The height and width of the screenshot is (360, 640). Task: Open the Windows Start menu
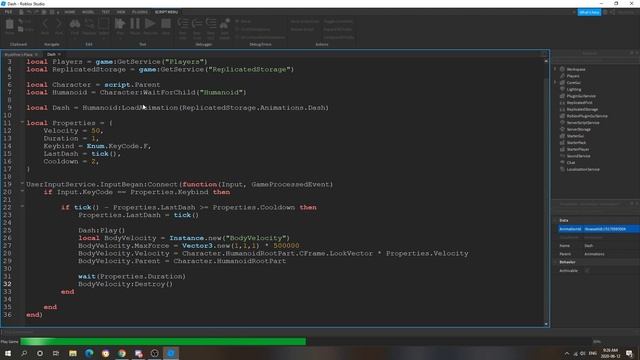8,353
